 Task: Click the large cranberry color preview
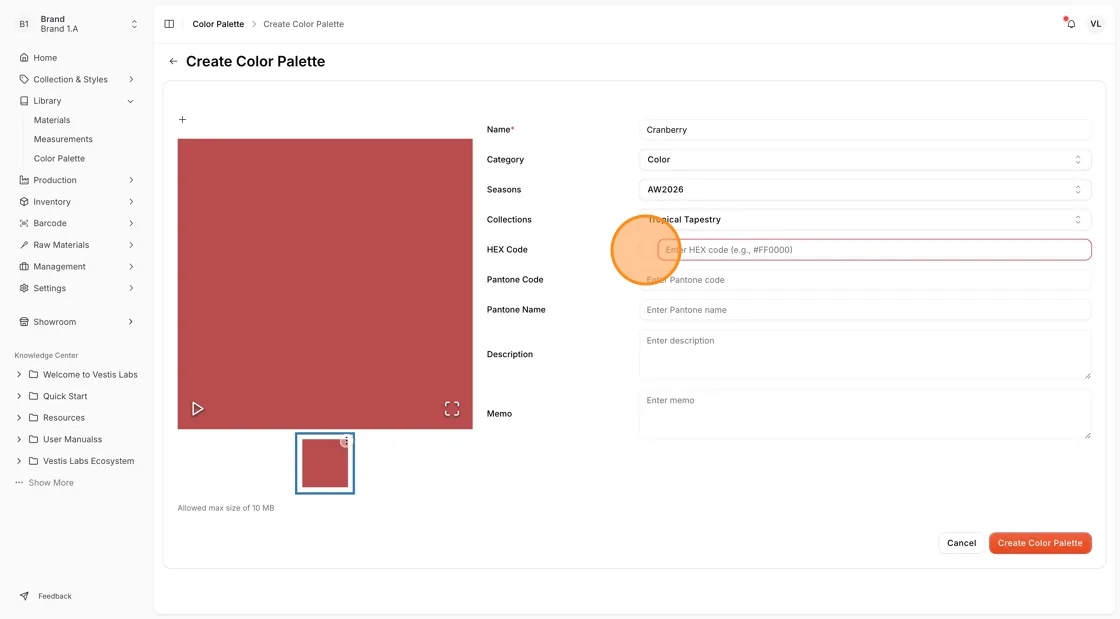click(325, 283)
